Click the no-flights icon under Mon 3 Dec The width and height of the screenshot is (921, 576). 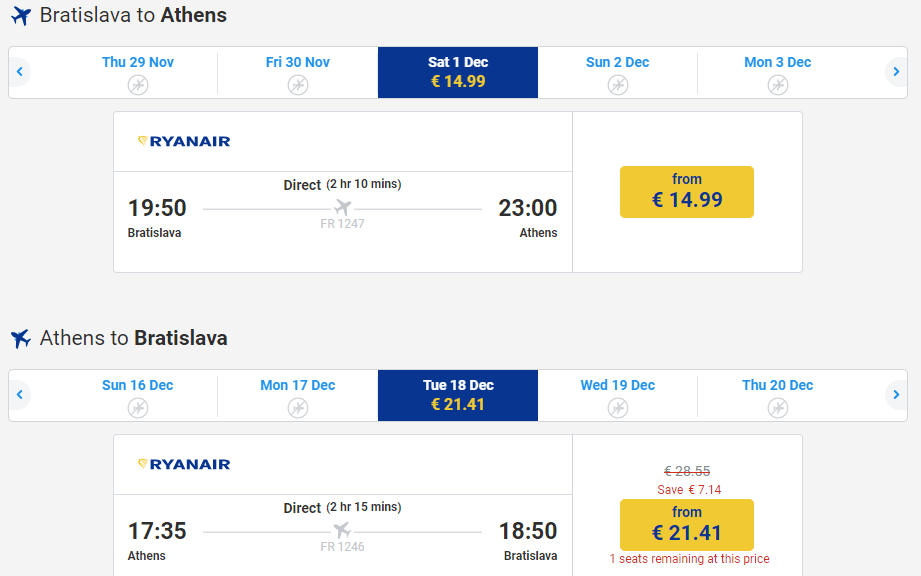pyautogui.click(x=778, y=85)
